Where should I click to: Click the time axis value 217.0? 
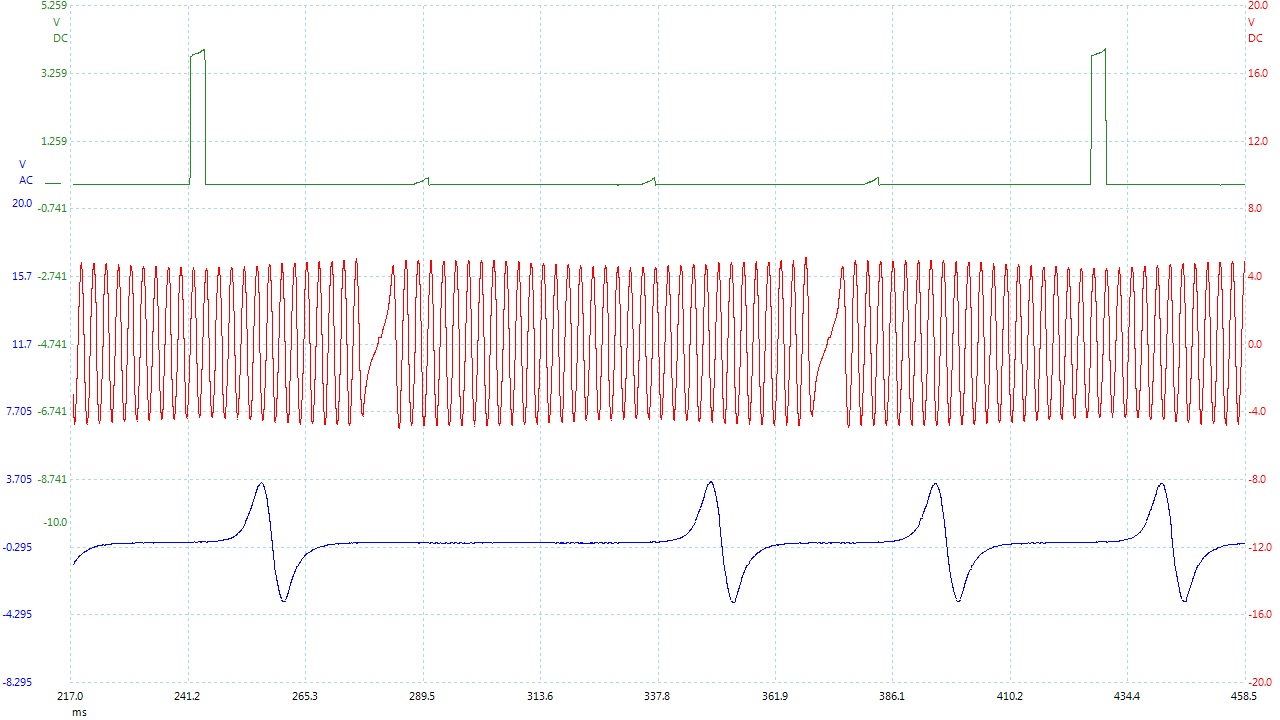click(x=72, y=697)
